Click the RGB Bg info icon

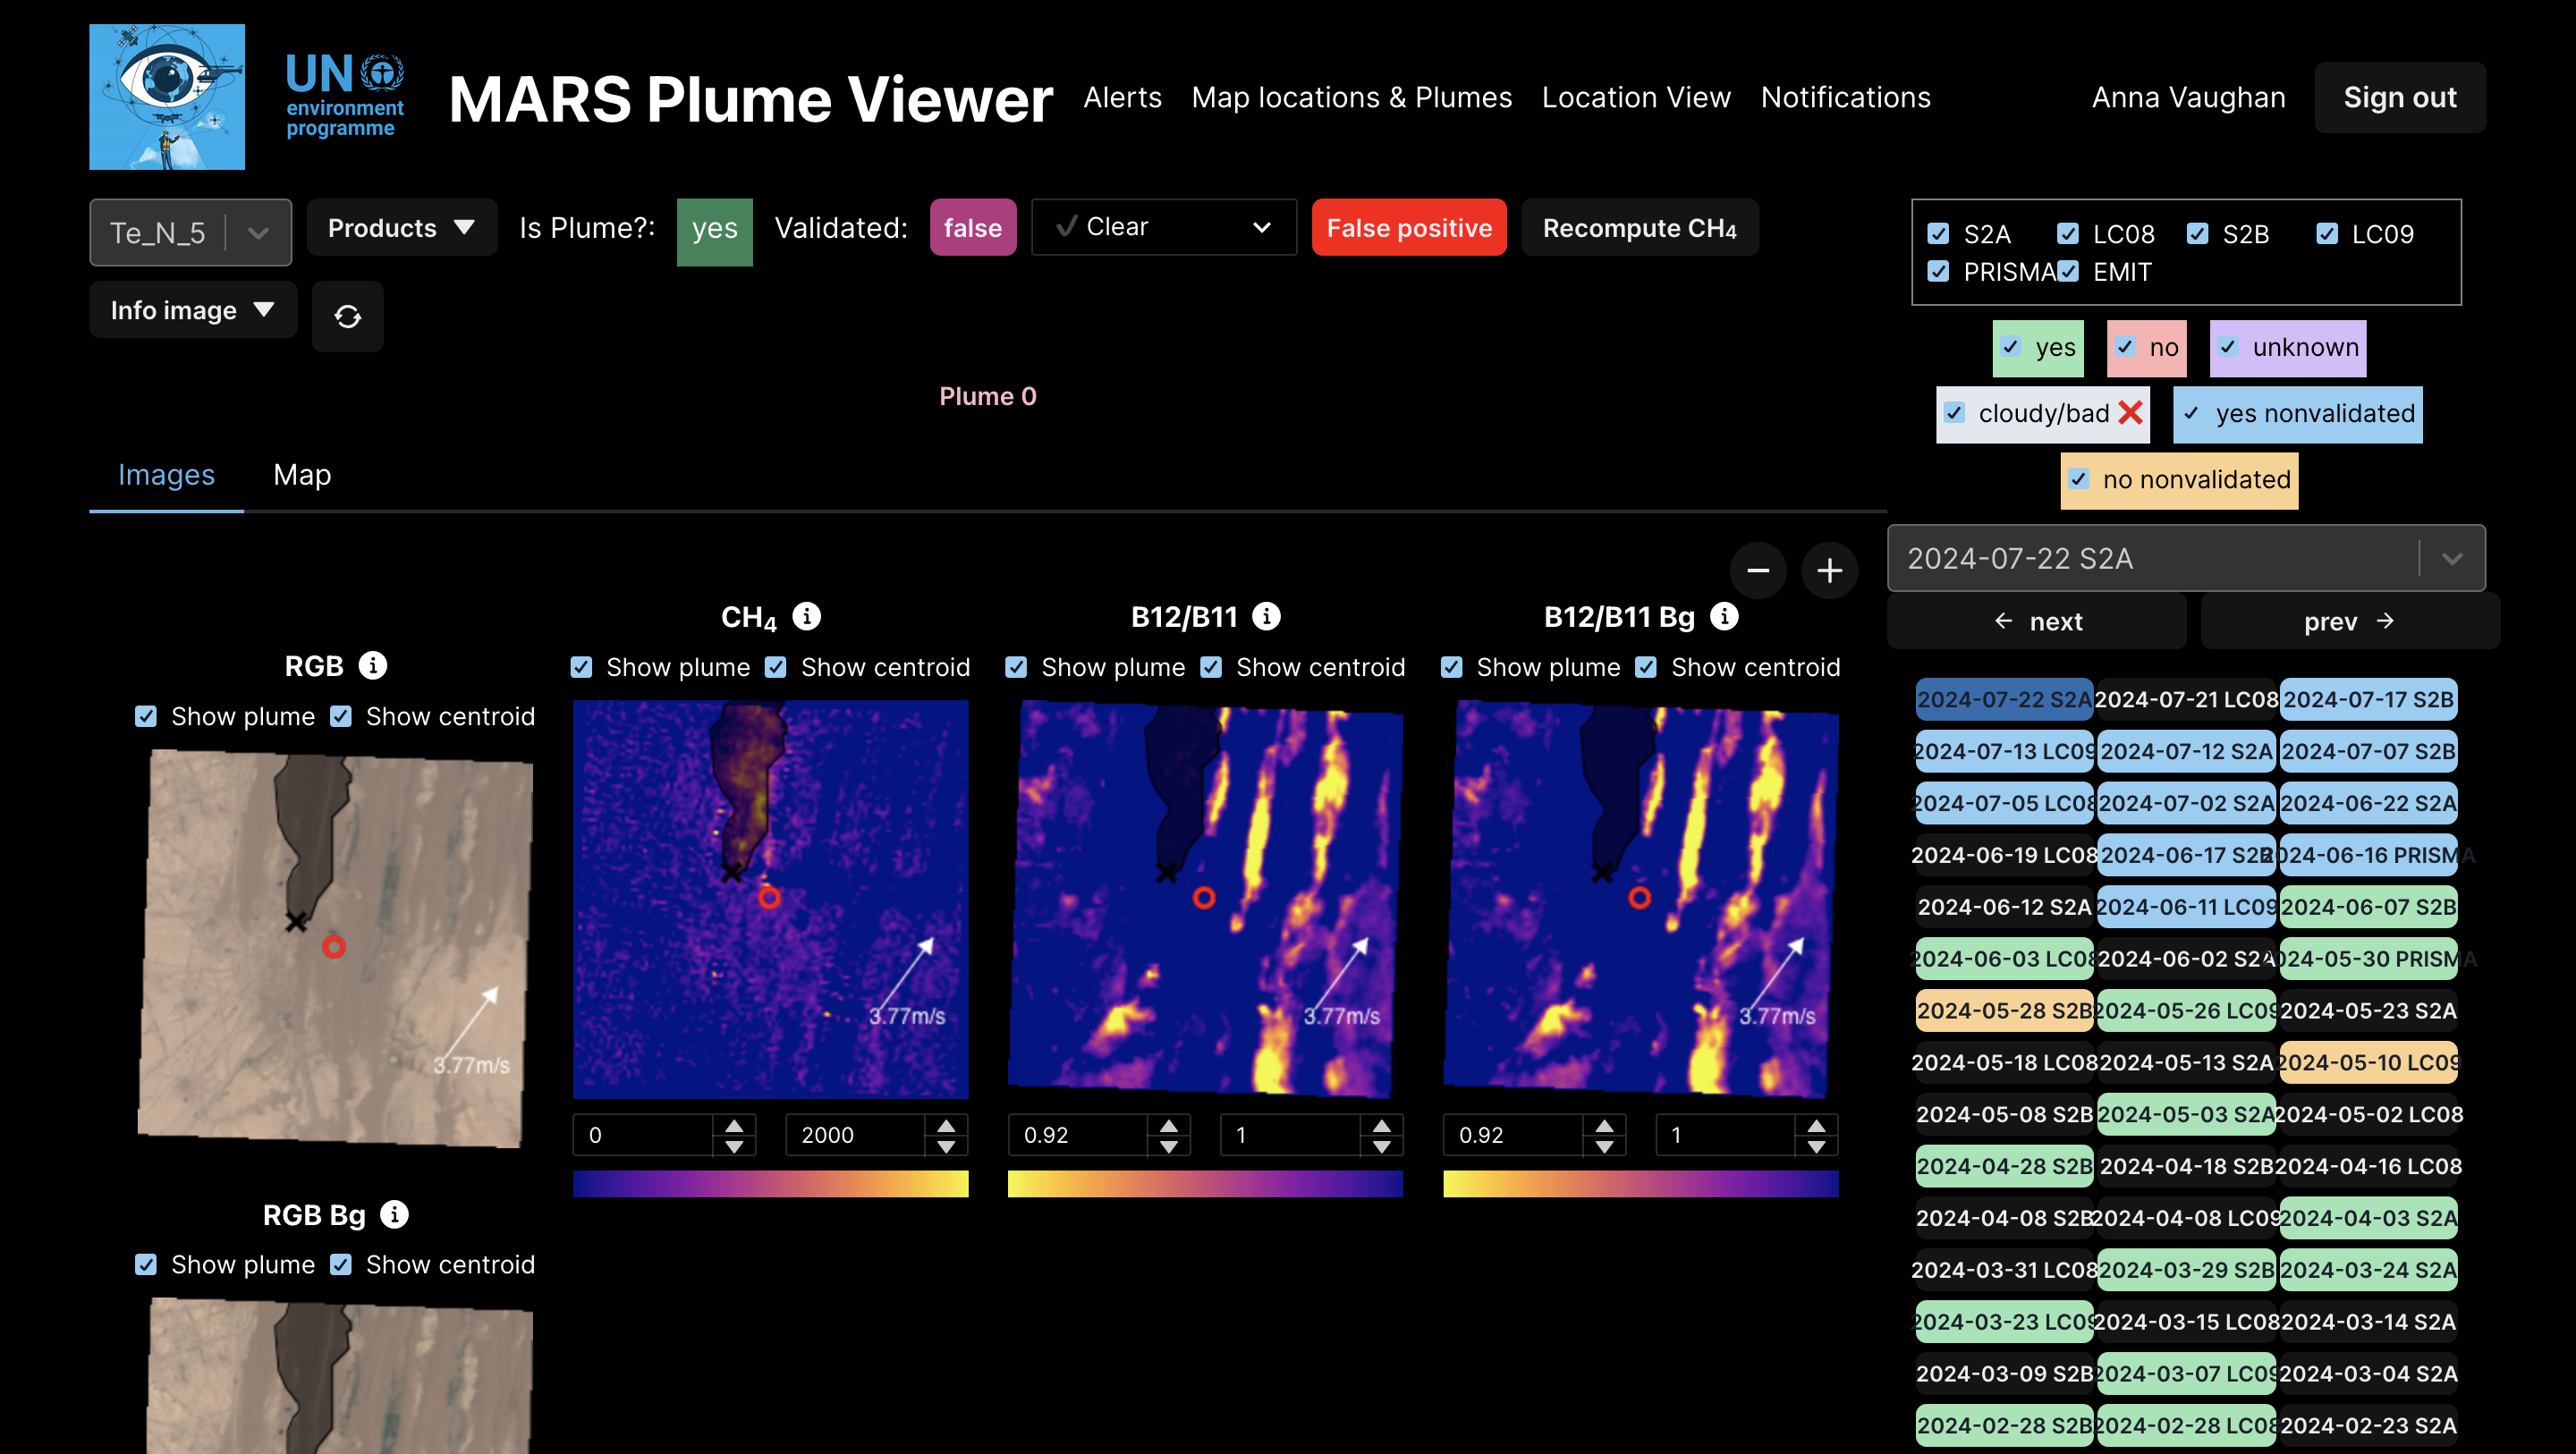[x=394, y=1214]
